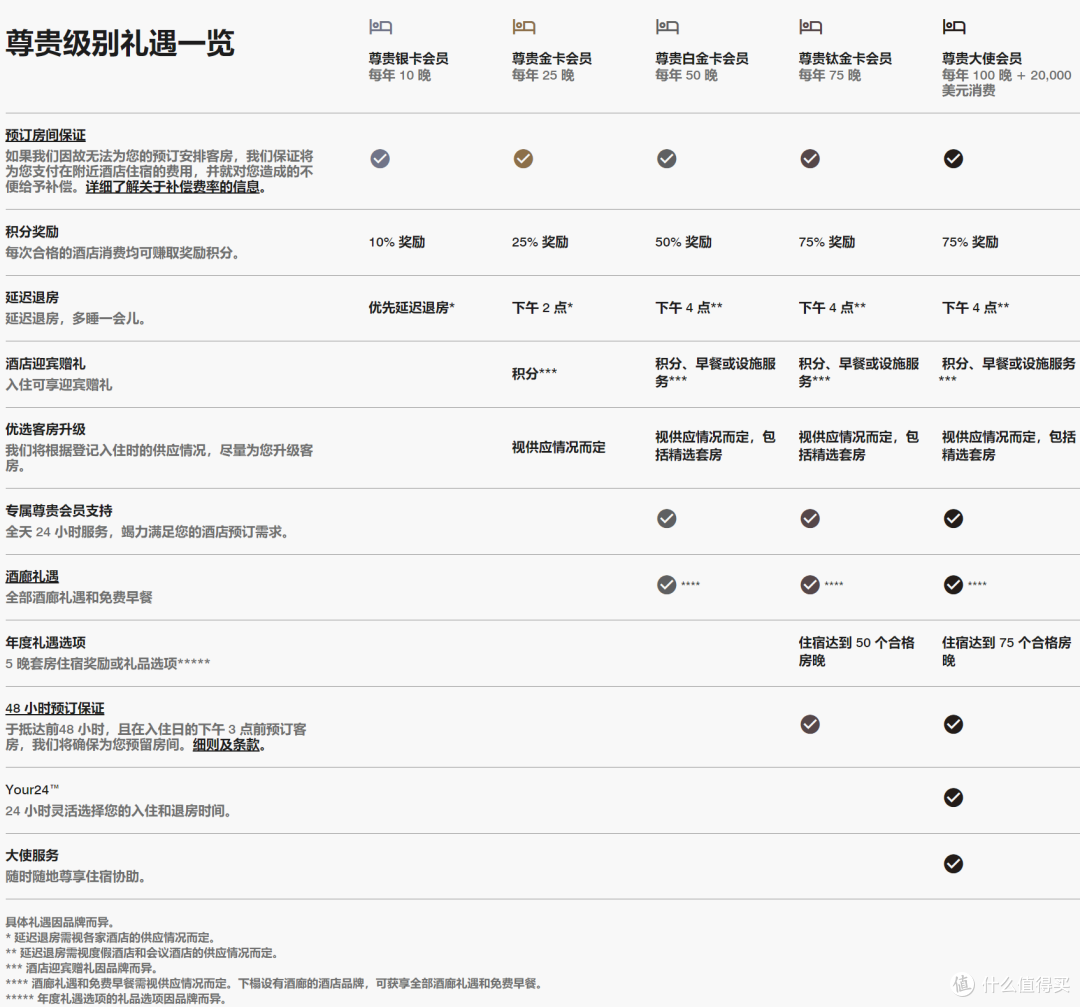Click the bed icon above 尊贵大使会员
Image resolution: width=1080 pixels, height=1007 pixels.
click(x=953, y=27)
